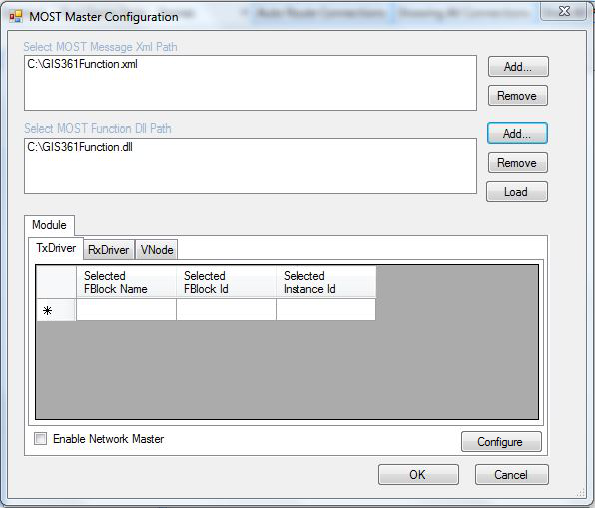Click the MOST Master Configuration title icon

[x=16, y=16]
